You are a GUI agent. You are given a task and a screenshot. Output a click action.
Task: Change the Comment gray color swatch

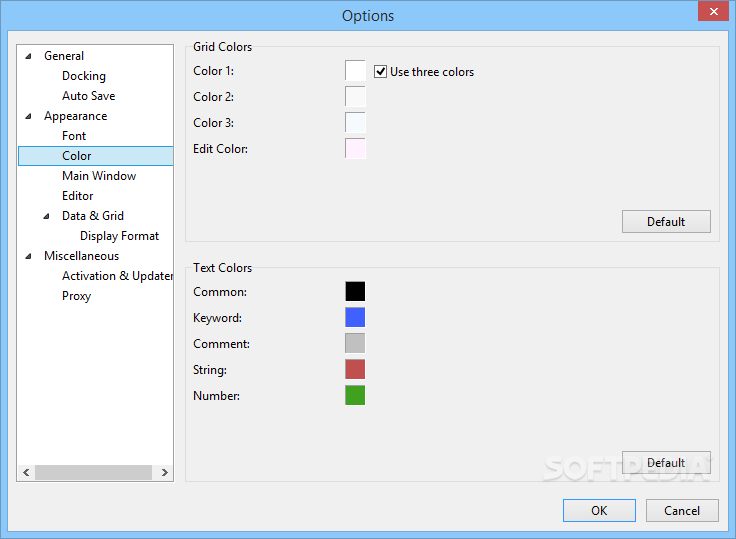[x=355, y=343]
